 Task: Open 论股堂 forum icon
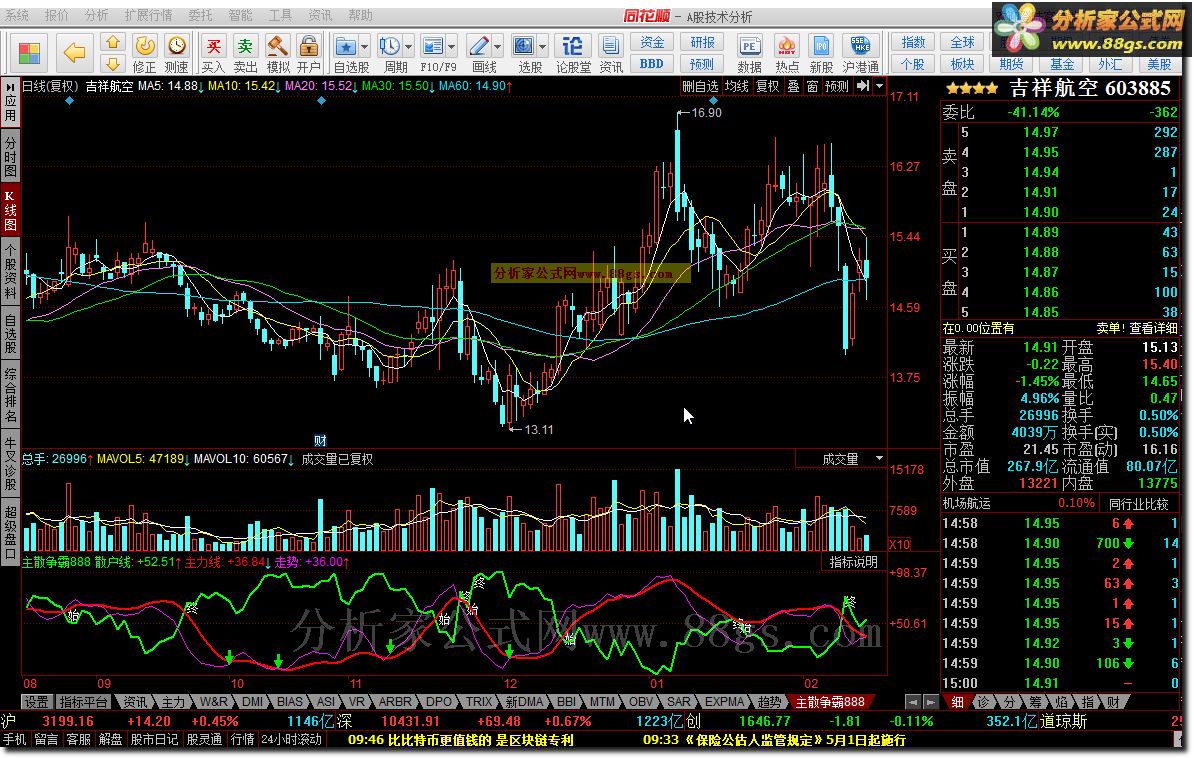point(573,54)
